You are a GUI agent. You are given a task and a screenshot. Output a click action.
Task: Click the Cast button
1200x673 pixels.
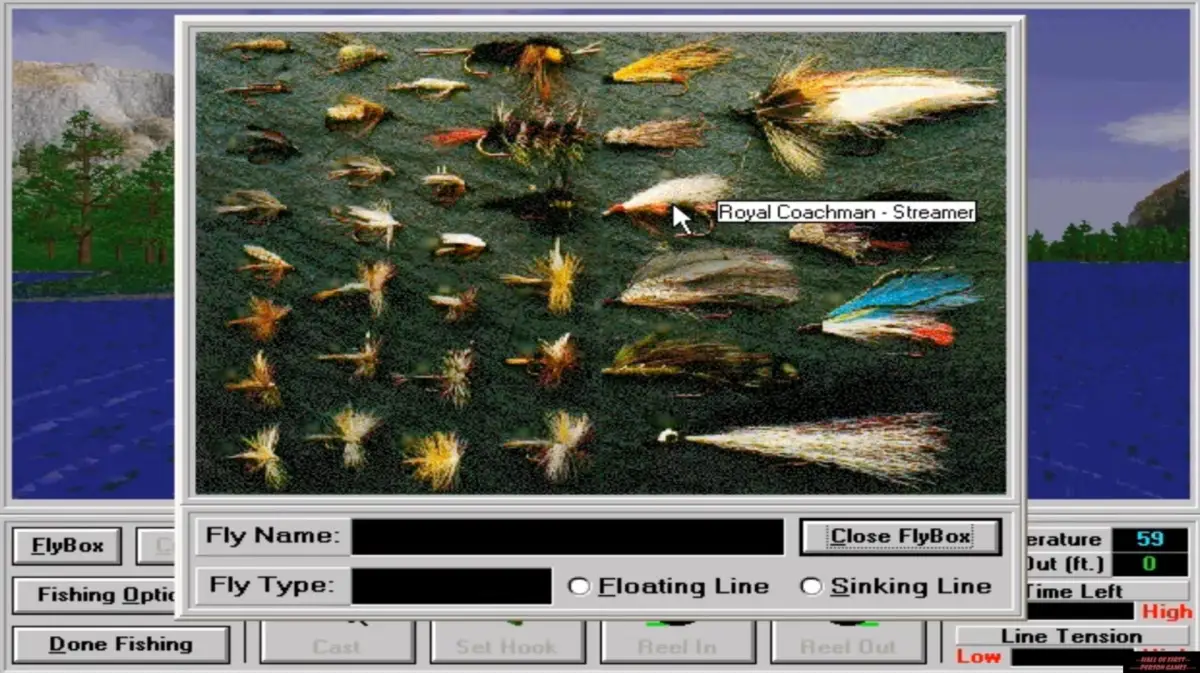337,645
